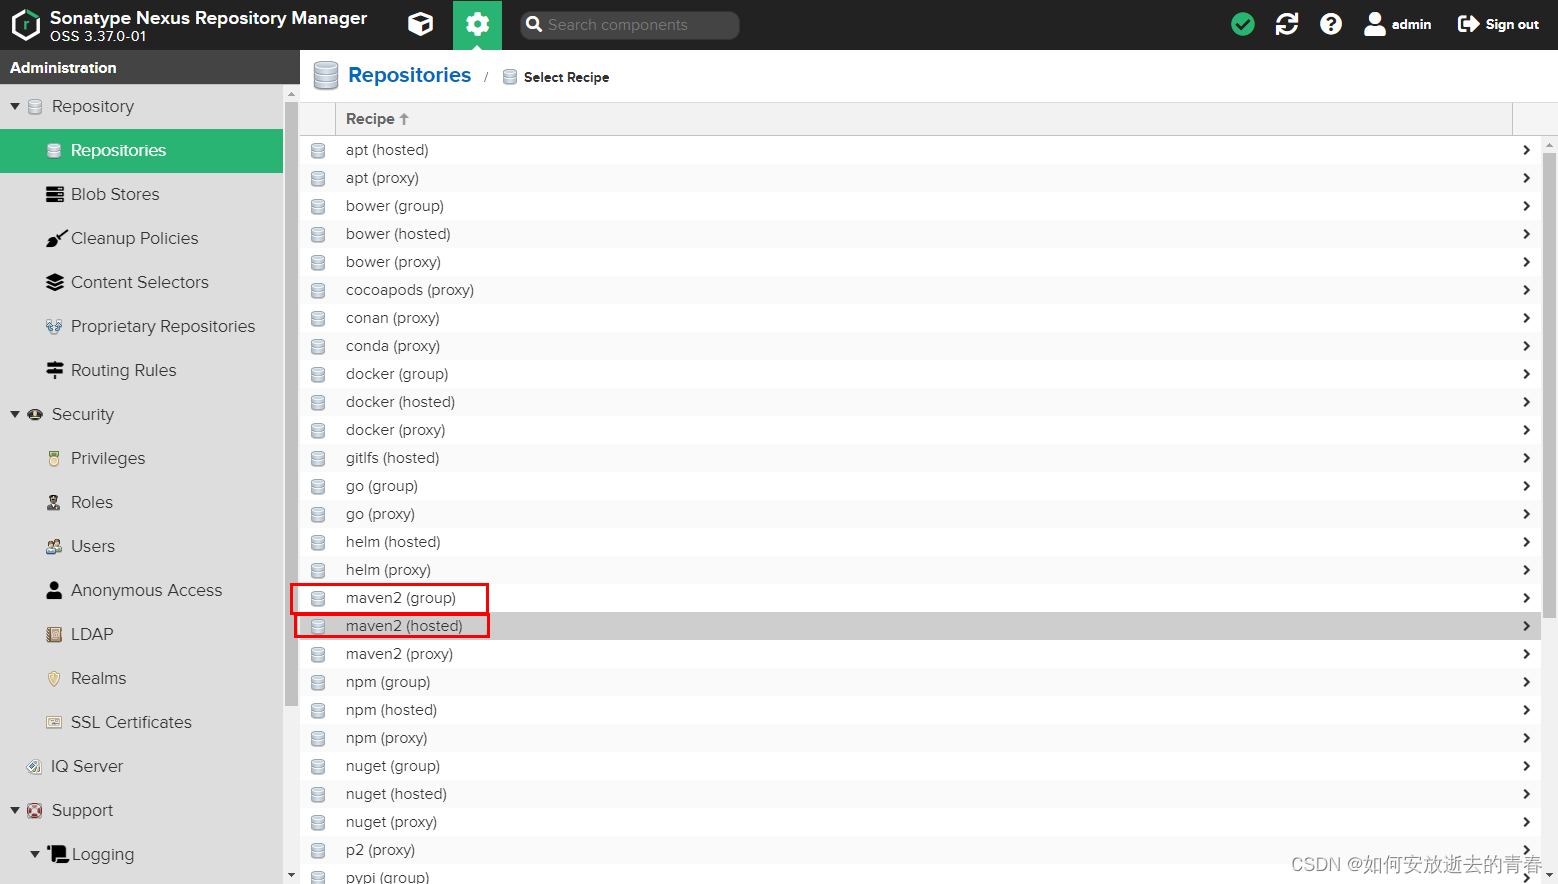
Task: Click the chevron on the helm (hosted) row
Action: tap(1526, 542)
